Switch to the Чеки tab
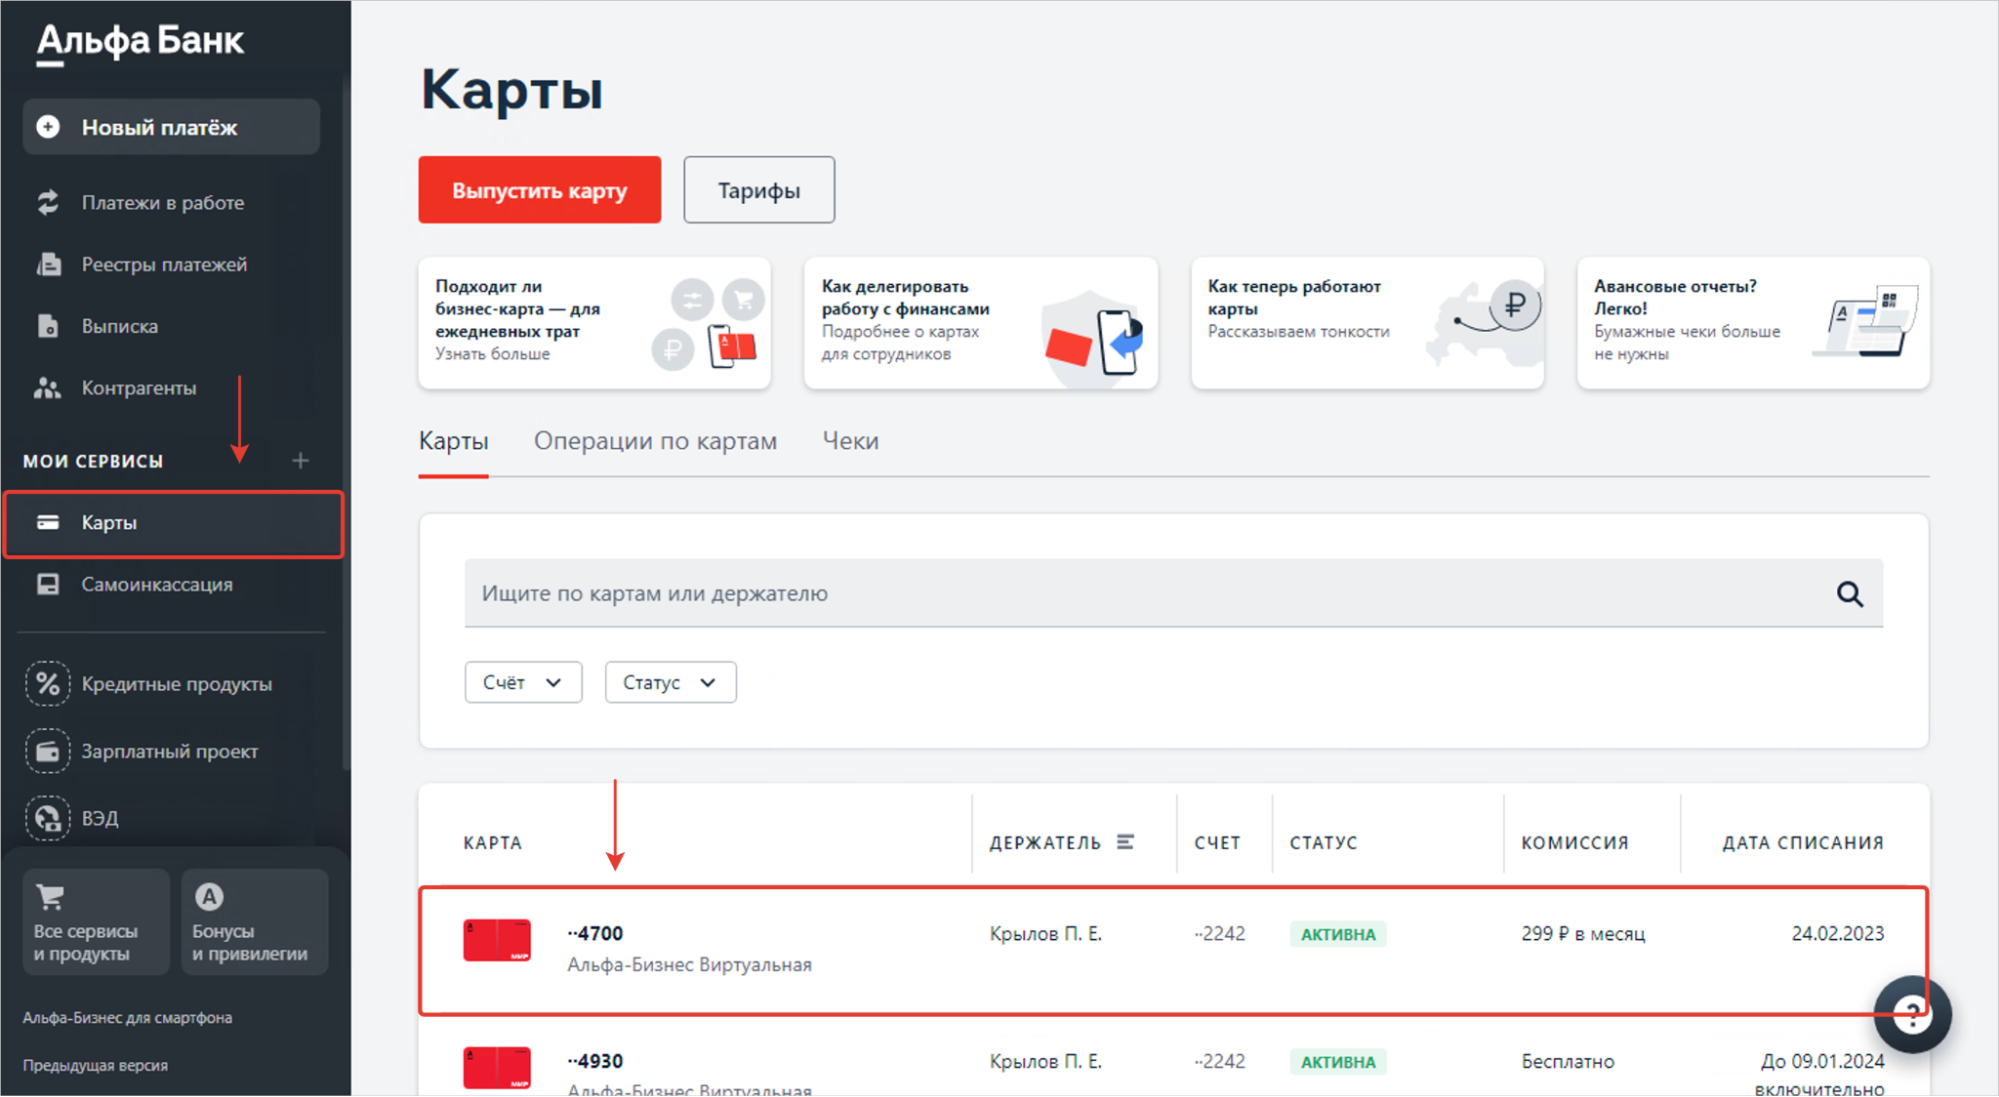Screen dimensions: 1999x1097 pos(850,441)
